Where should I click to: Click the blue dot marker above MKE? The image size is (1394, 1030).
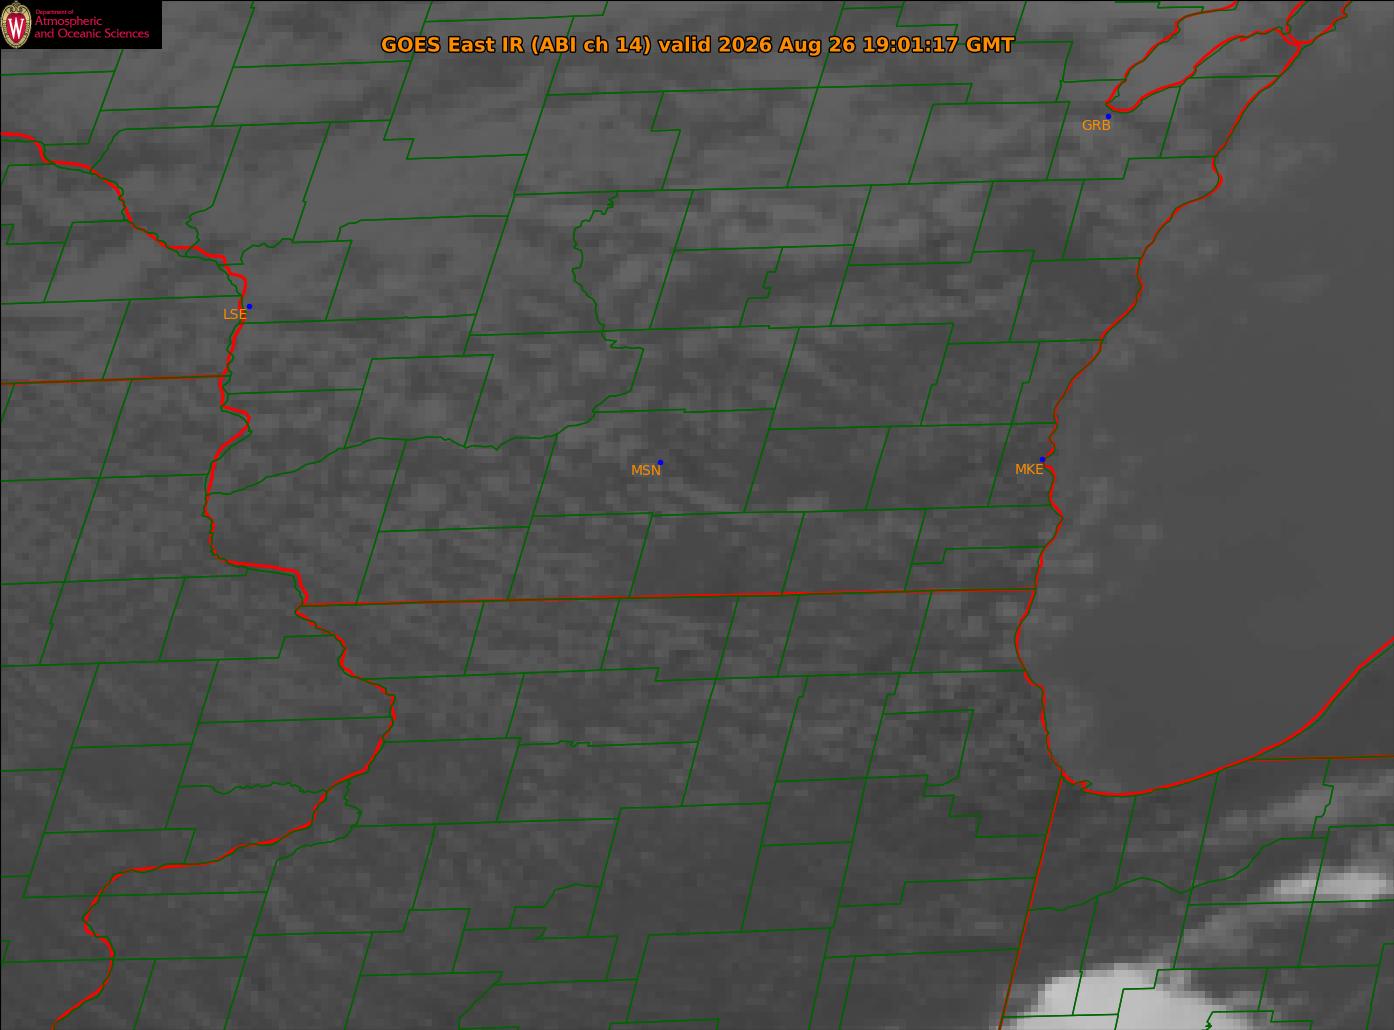pyautogui.click(x=1042, y=459)
